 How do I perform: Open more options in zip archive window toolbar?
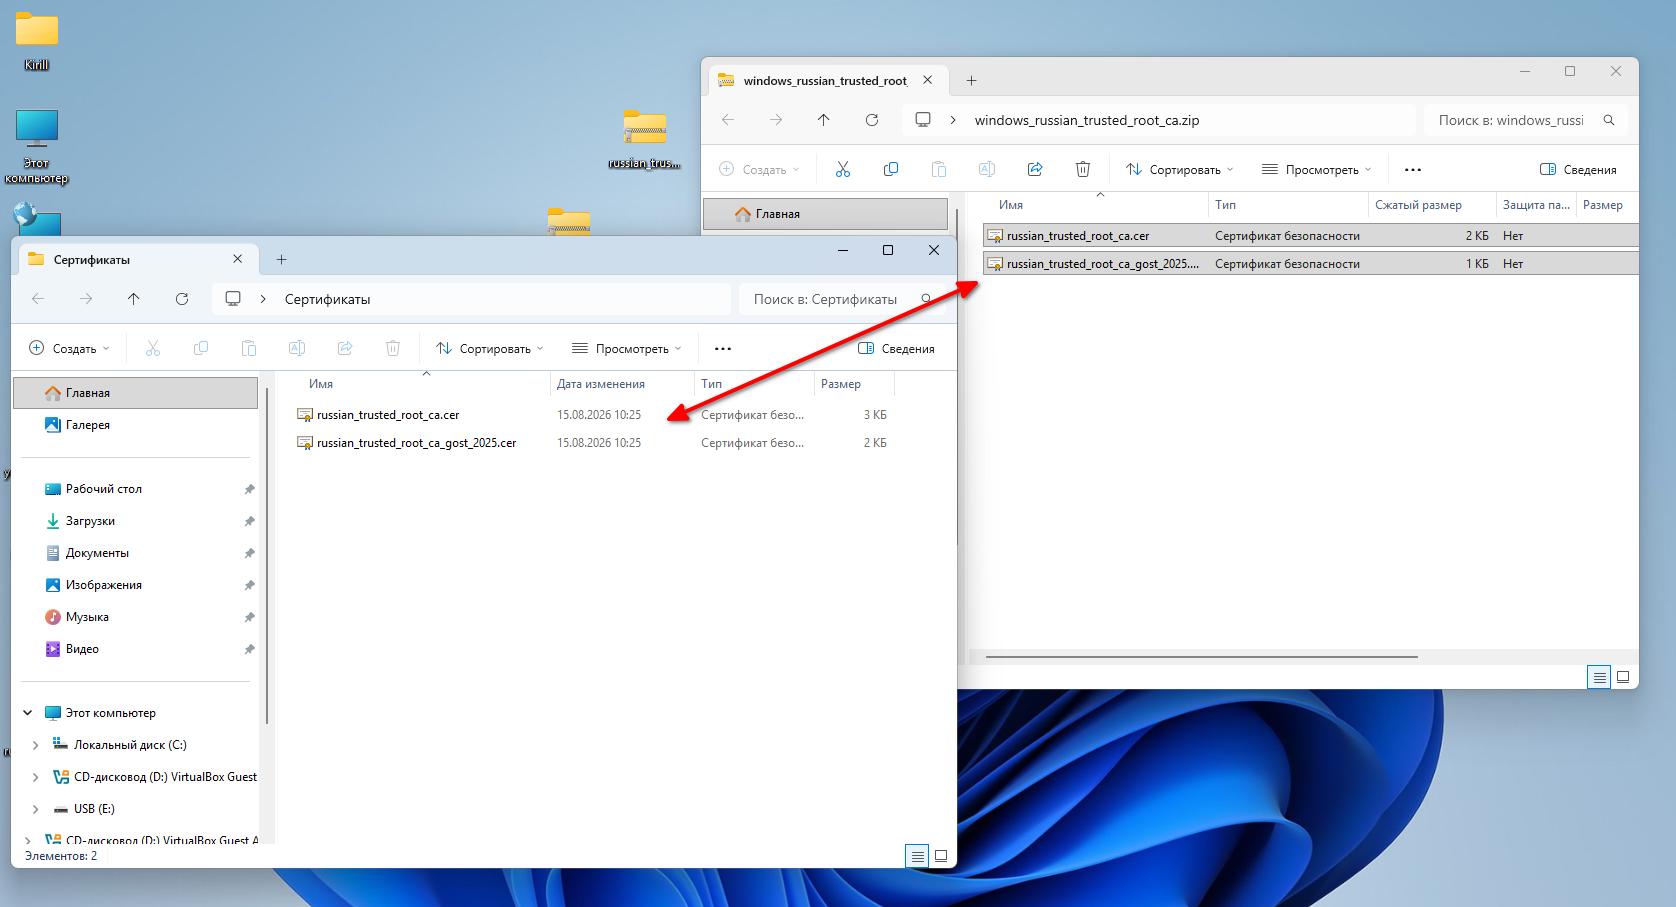[1413, 170]
